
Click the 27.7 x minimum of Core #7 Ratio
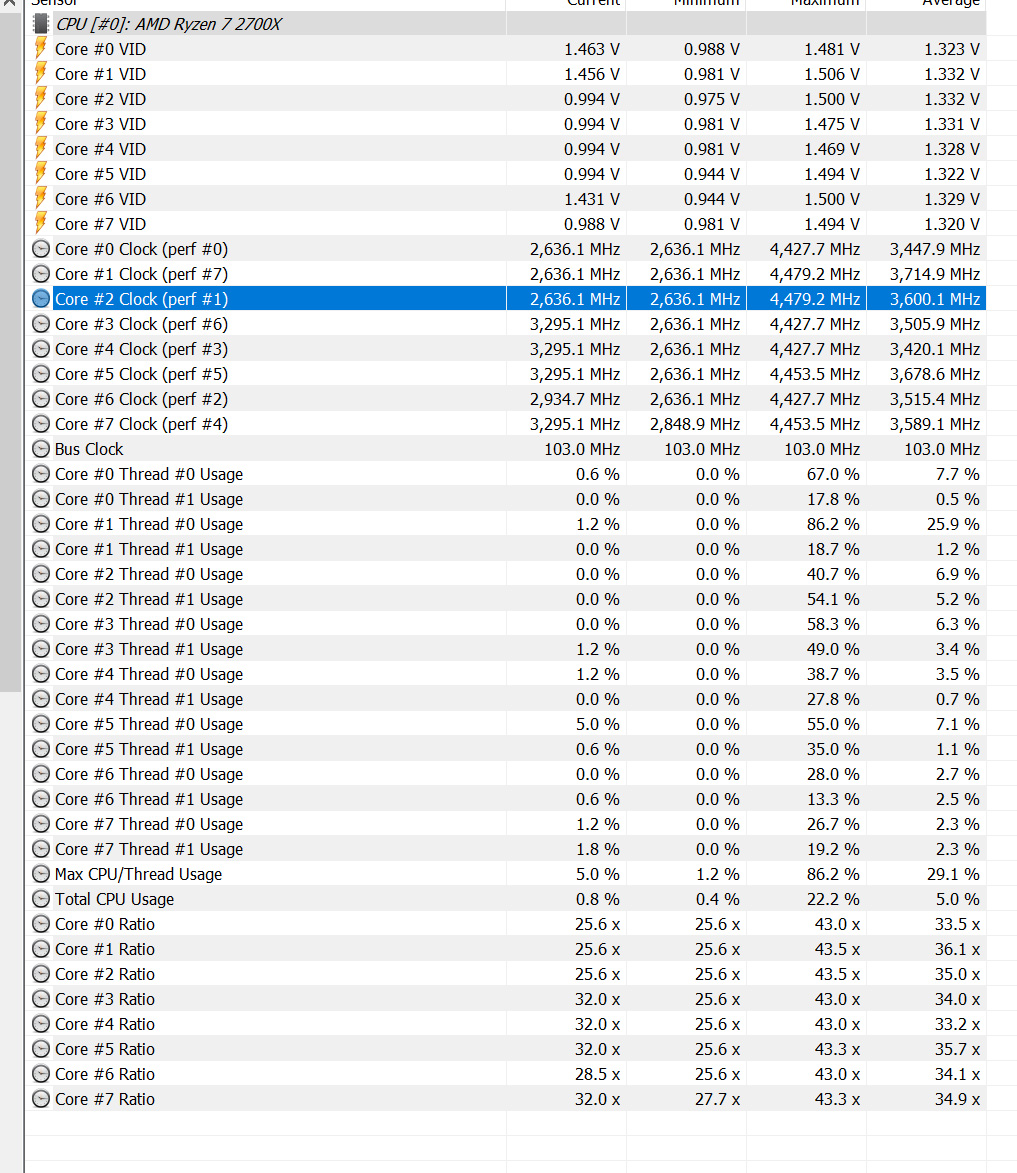(x=717, y=1099)
